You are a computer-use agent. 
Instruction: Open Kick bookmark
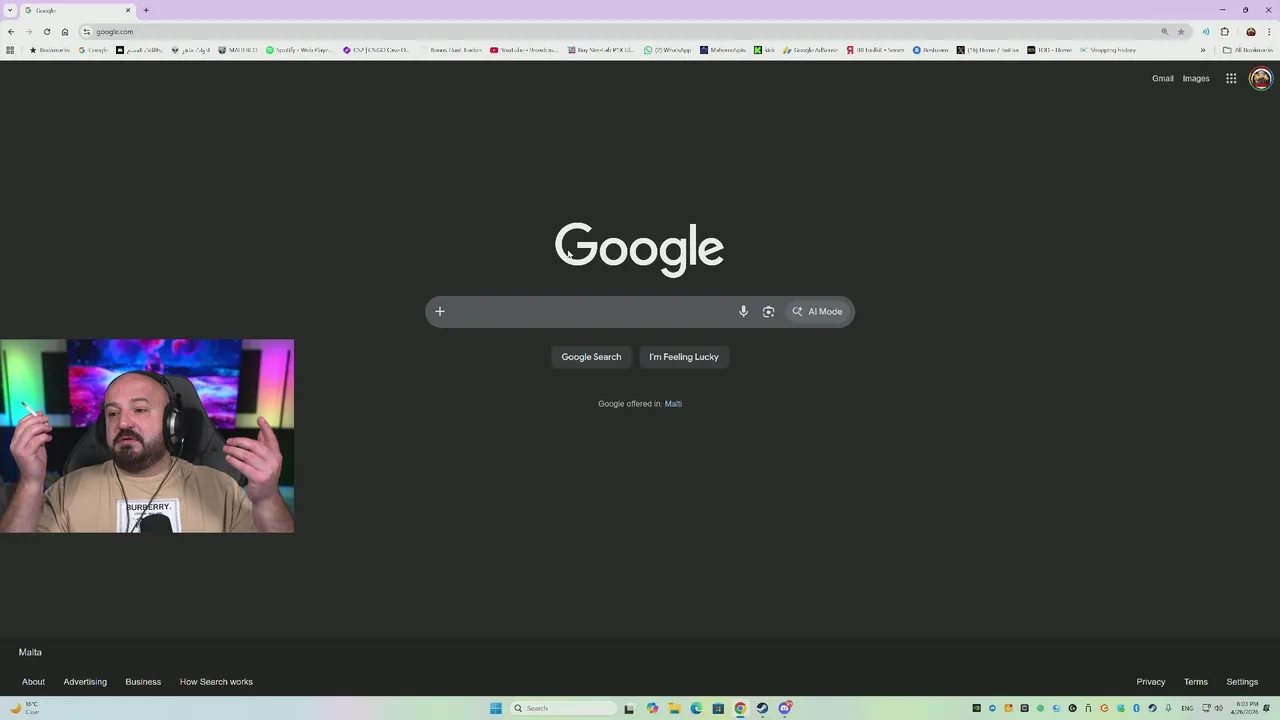pos(764,50)
